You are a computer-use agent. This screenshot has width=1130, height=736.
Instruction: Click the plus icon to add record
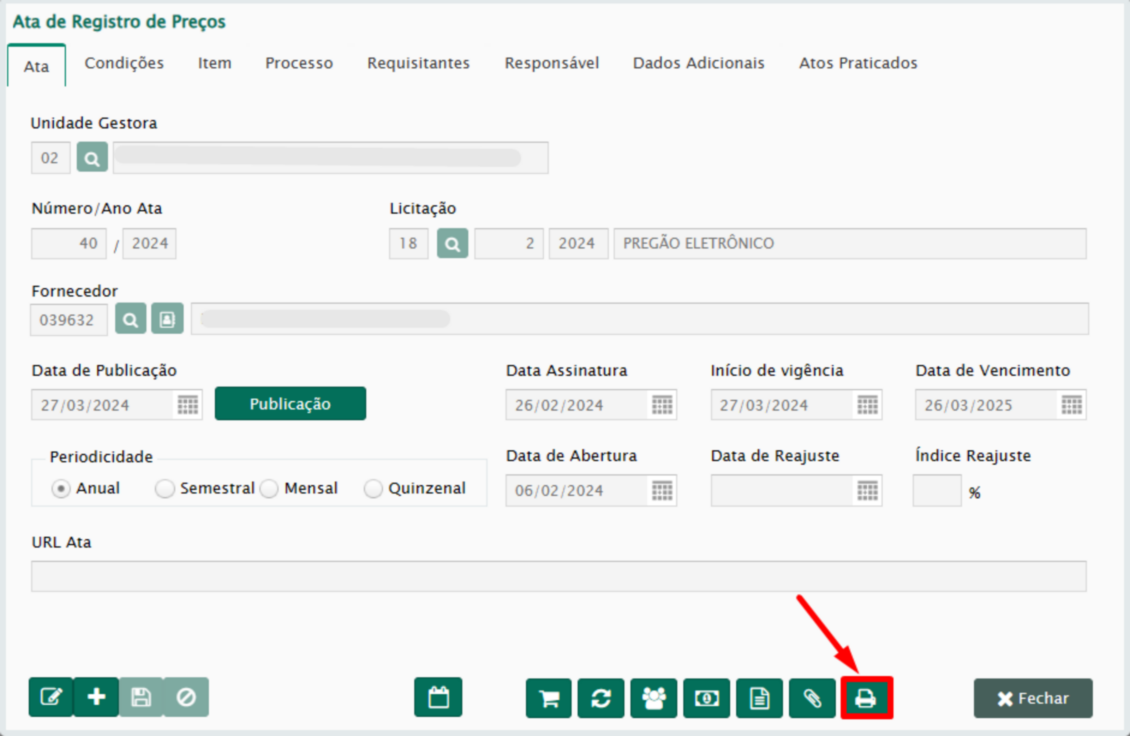click(x=97, y=697)
